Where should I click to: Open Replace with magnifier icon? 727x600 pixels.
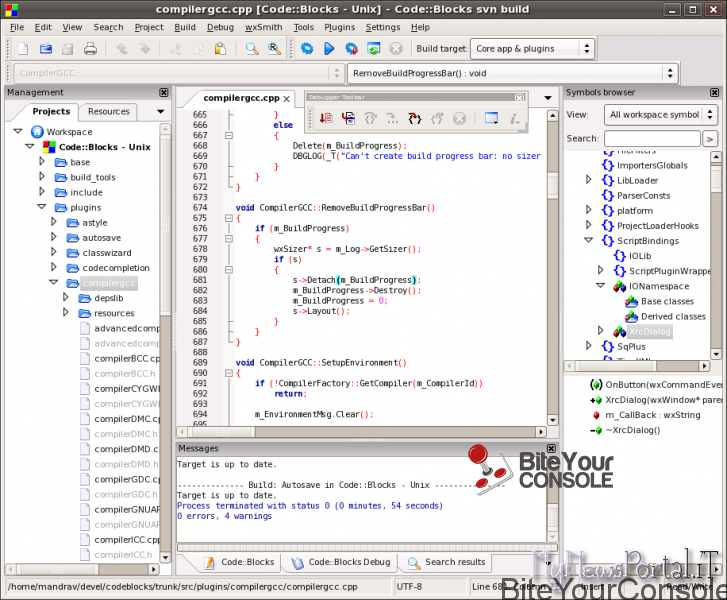coord(274,49)
